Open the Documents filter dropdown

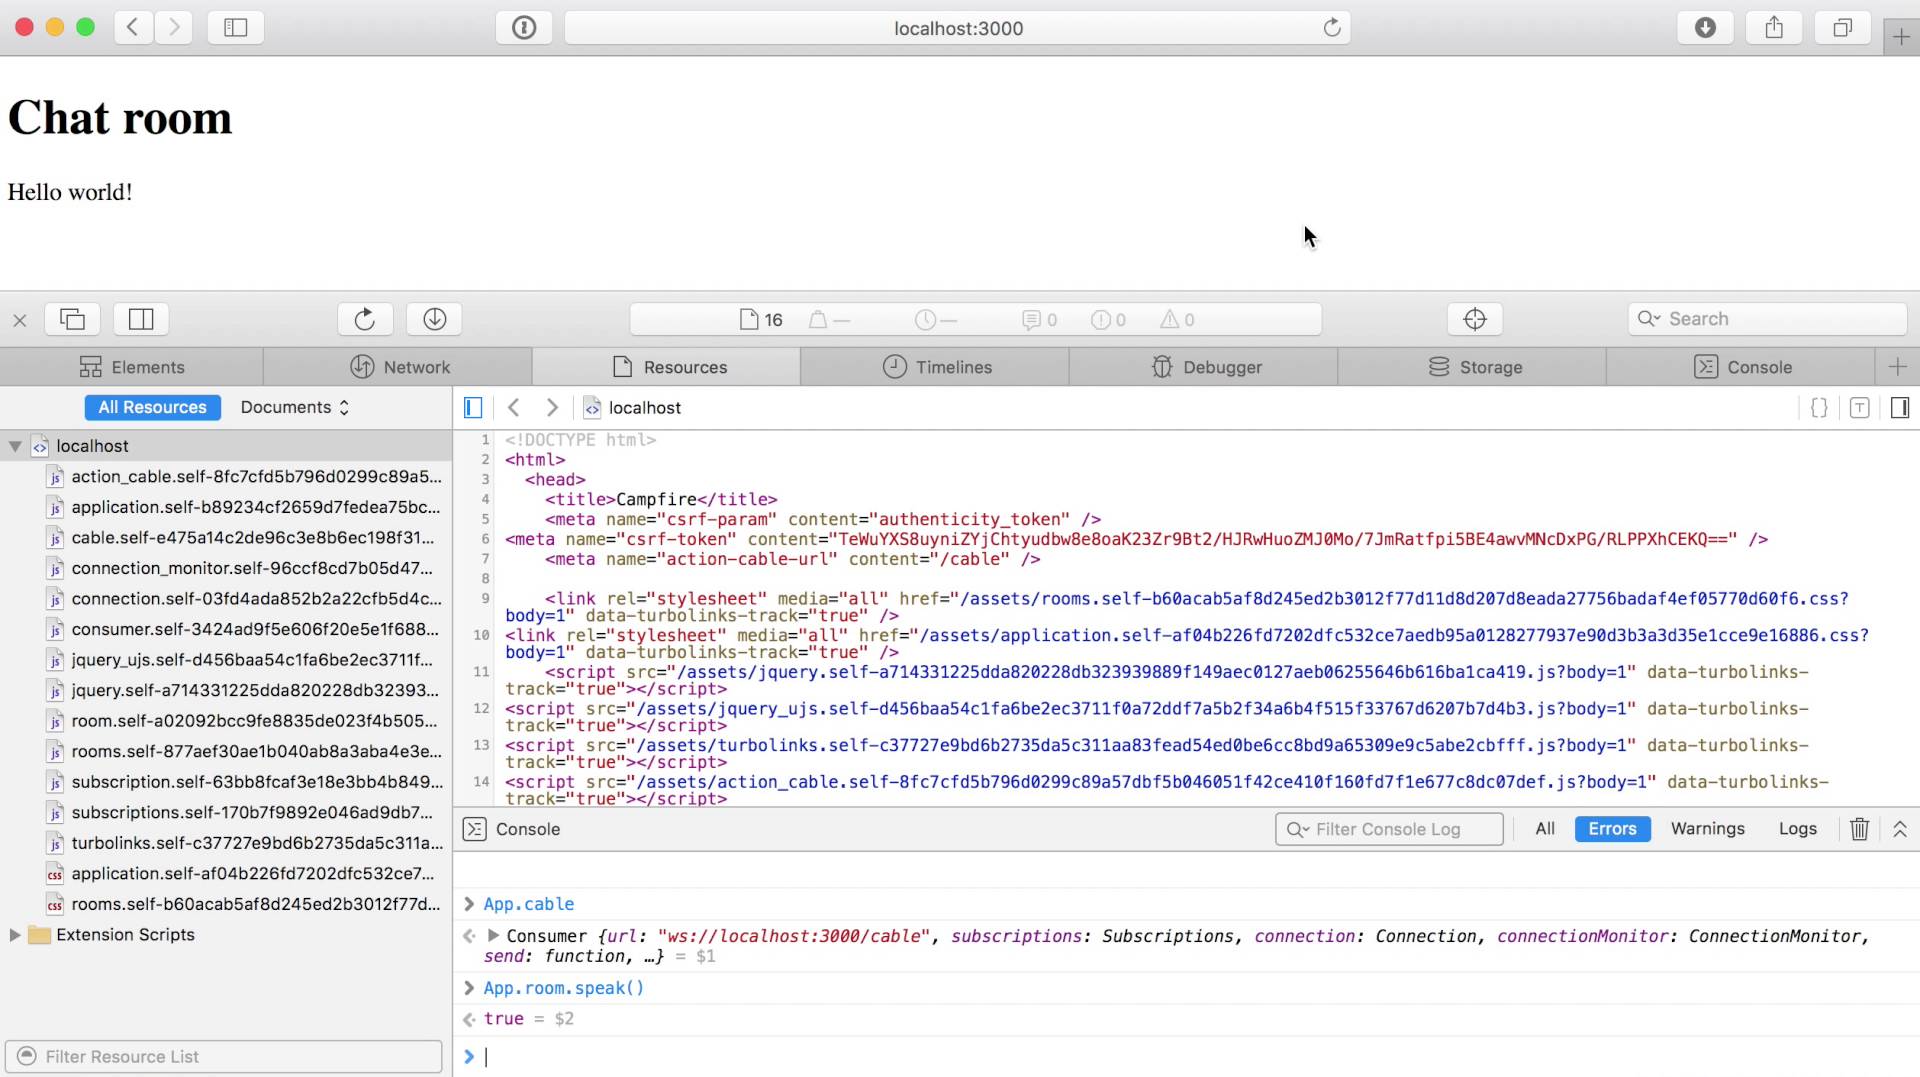pyautogui.click(x=295, y=408)
